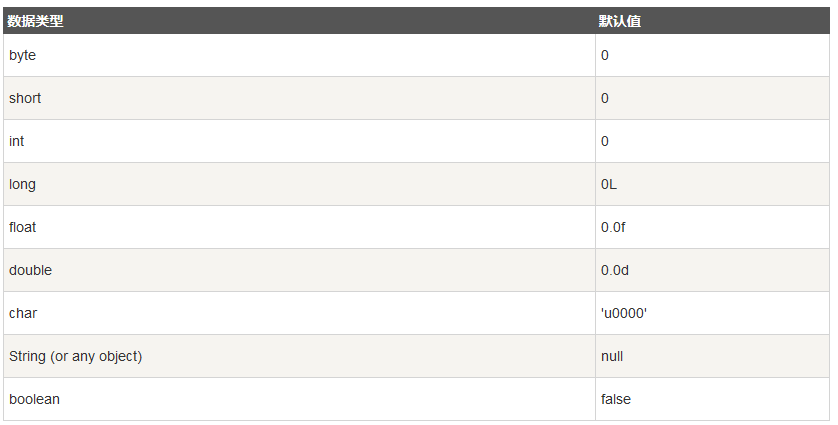The height and width of the screenshot is (425, 838).
Task: Click the false default value cell
Action: (x=616, y=400)
